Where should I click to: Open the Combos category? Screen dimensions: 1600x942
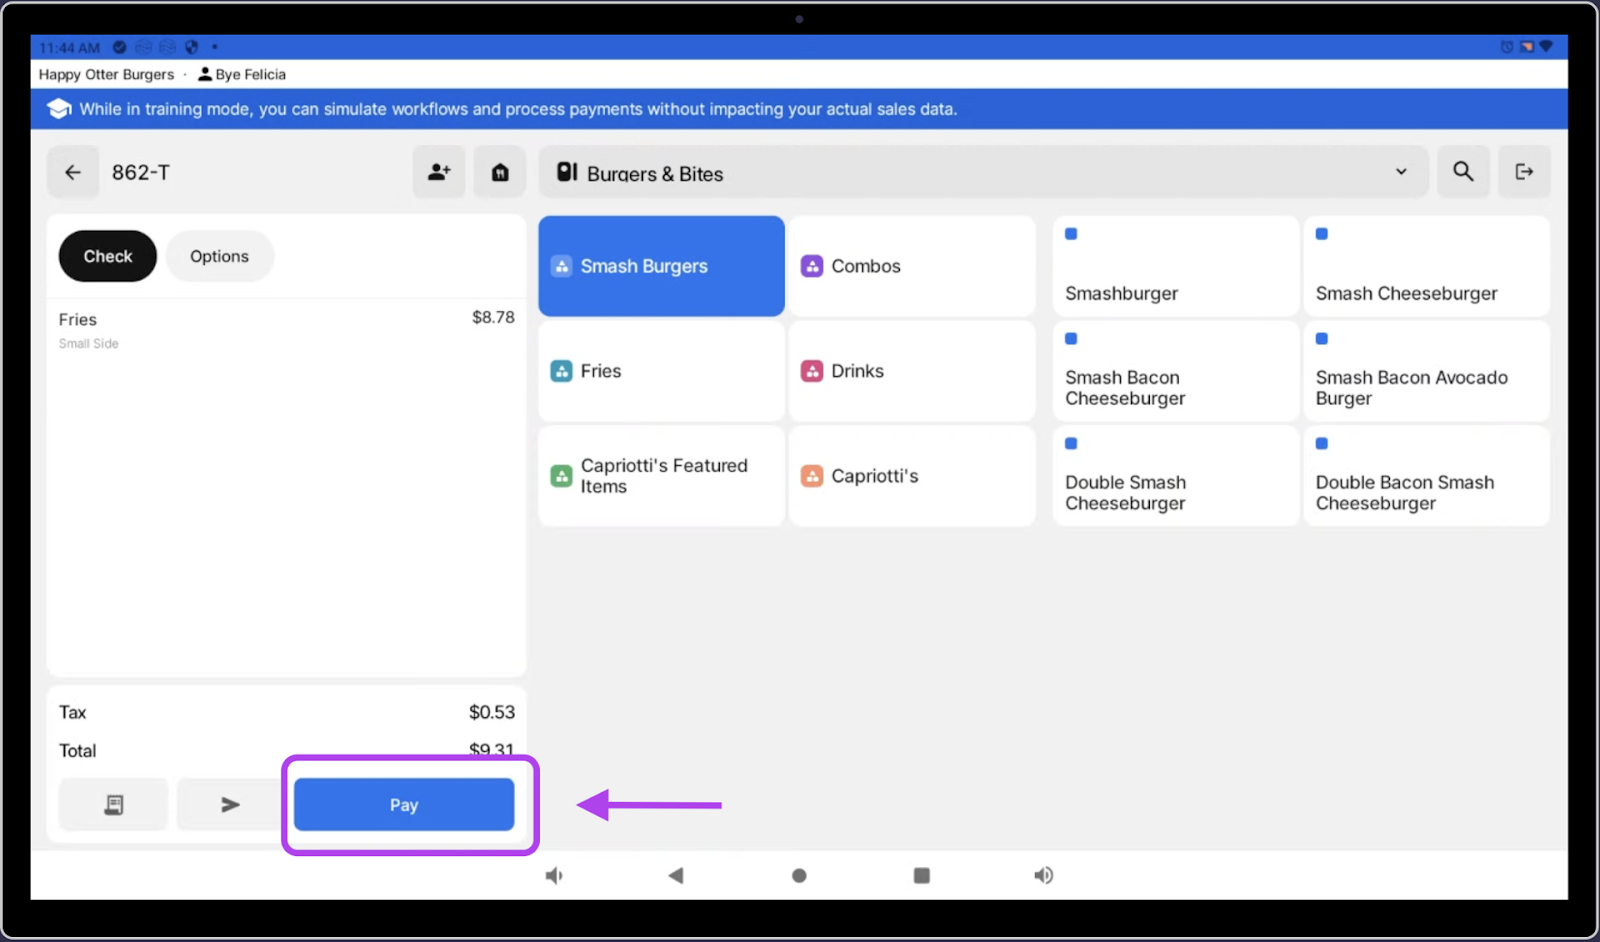[911, 266]
